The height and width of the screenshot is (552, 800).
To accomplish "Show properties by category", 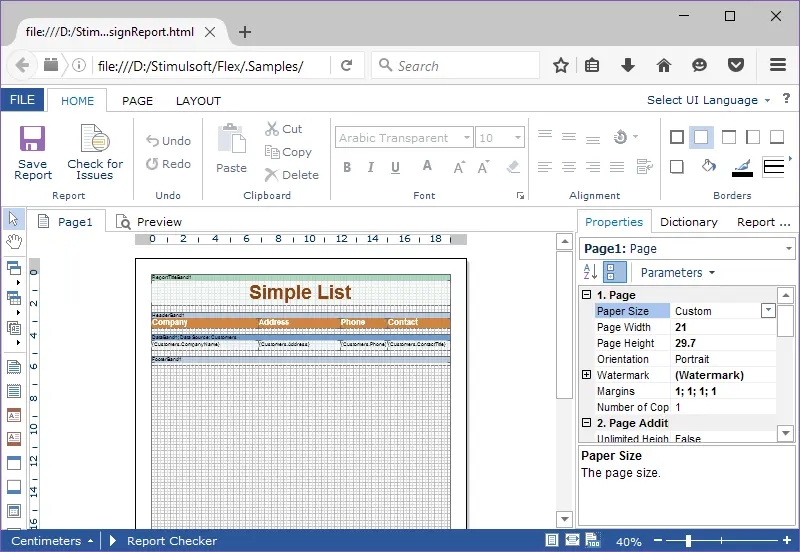I will pos(614,272).
